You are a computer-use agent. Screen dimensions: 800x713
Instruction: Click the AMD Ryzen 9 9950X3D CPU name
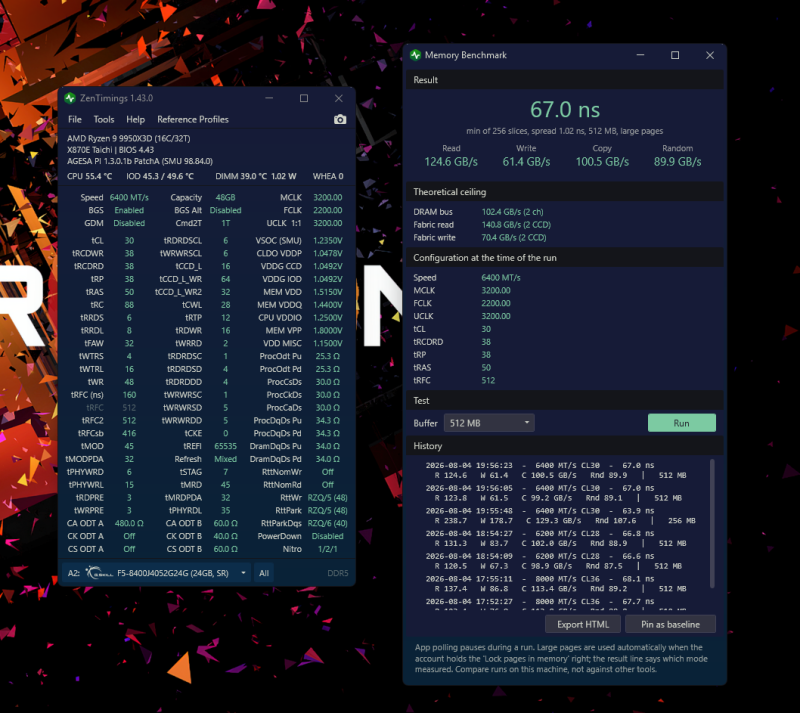pos(129,138)
